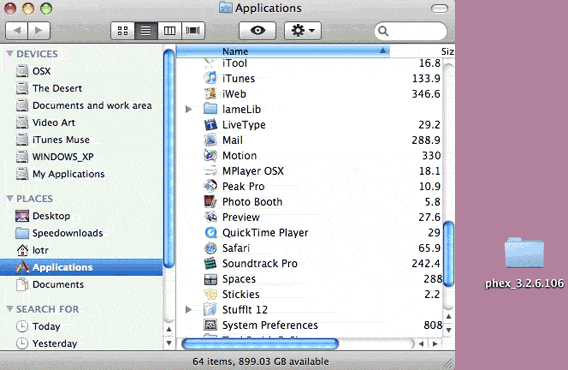Click the horizontal scroll left arrow
This screenshot has width=568, height=370.
tap(421, 344)
